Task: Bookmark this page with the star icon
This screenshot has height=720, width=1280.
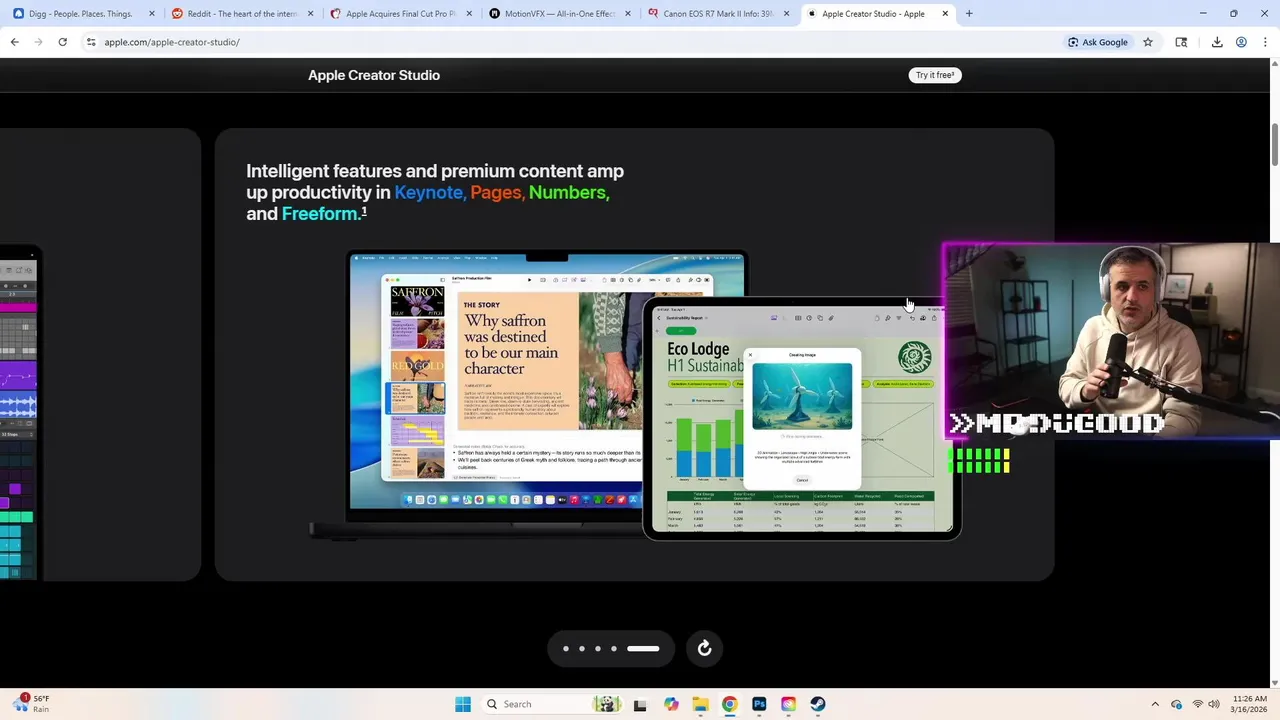Action: click(1148, 42)
